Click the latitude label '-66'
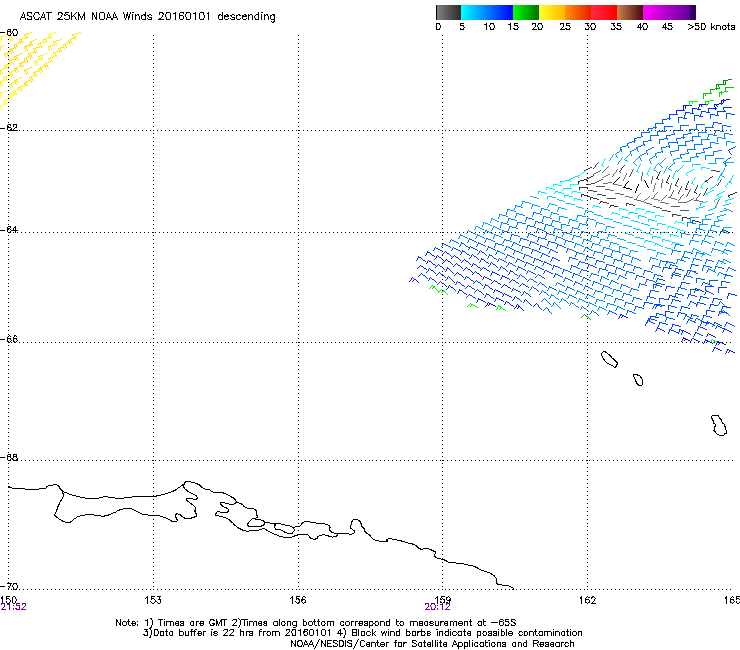 click(10, 339)
